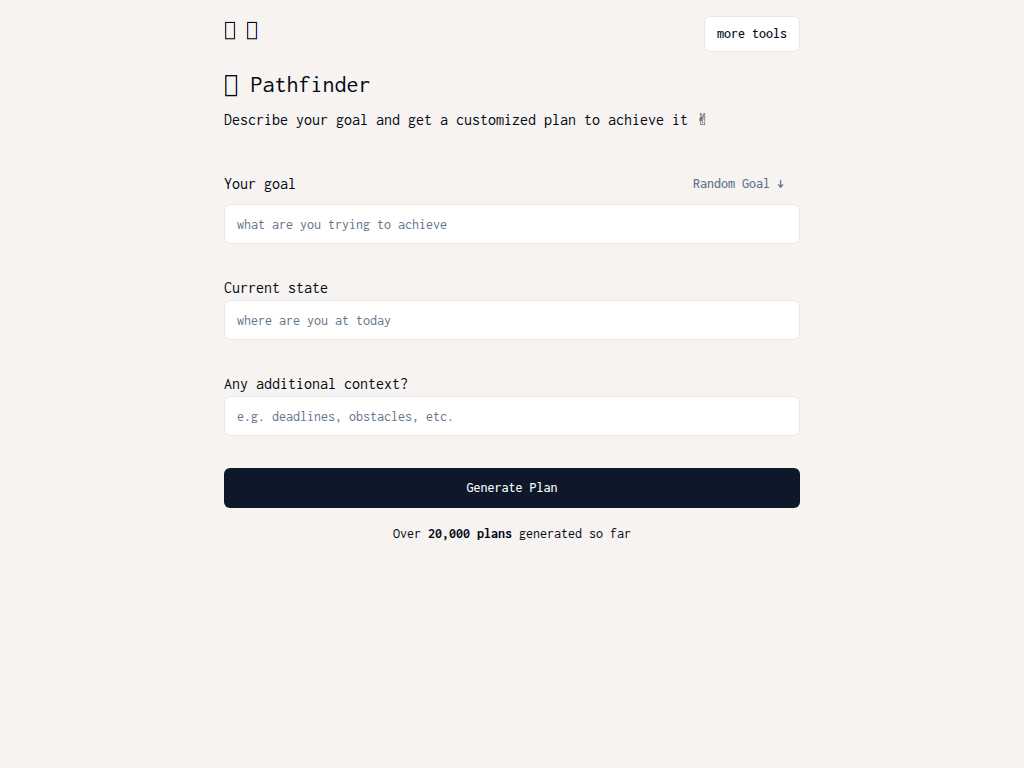
Task: Click the Pathfinder heading text
Action: pyautogui.click(x=310, y=85)
